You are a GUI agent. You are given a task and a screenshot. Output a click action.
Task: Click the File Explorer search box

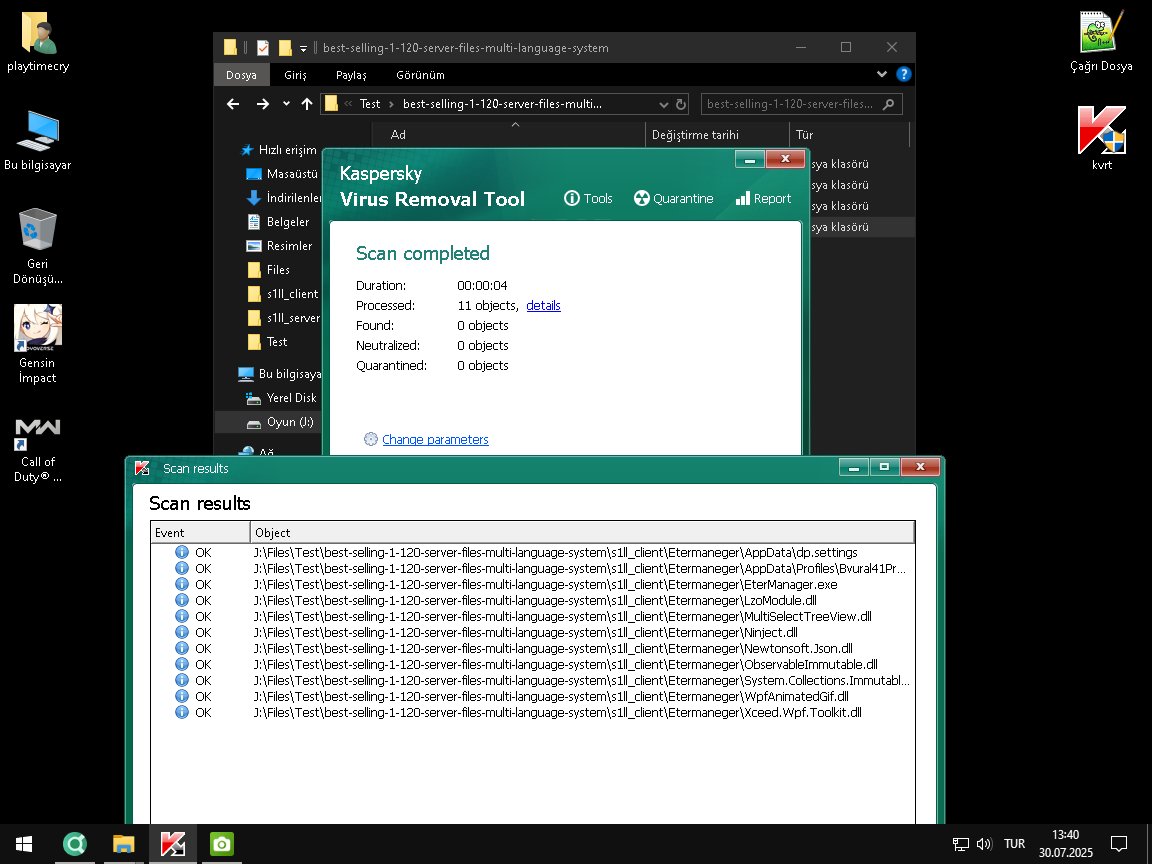794,104
